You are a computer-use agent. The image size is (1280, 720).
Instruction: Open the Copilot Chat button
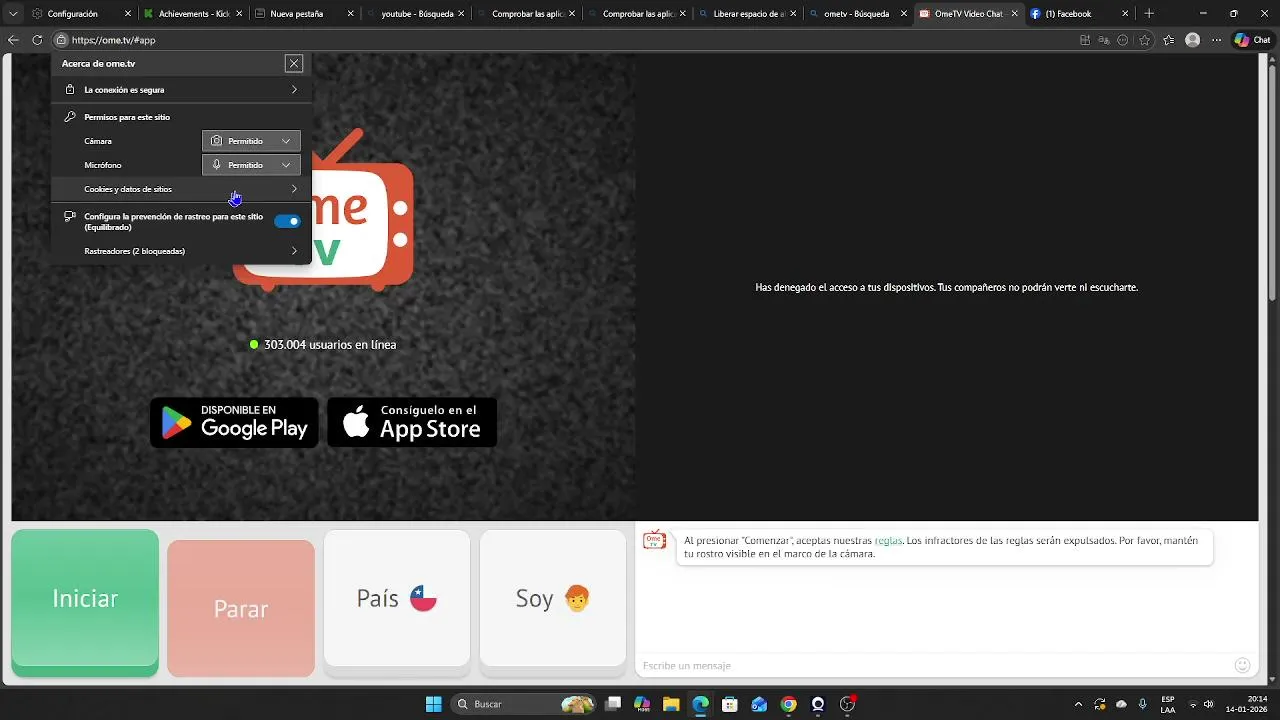tap(1253, 40)
